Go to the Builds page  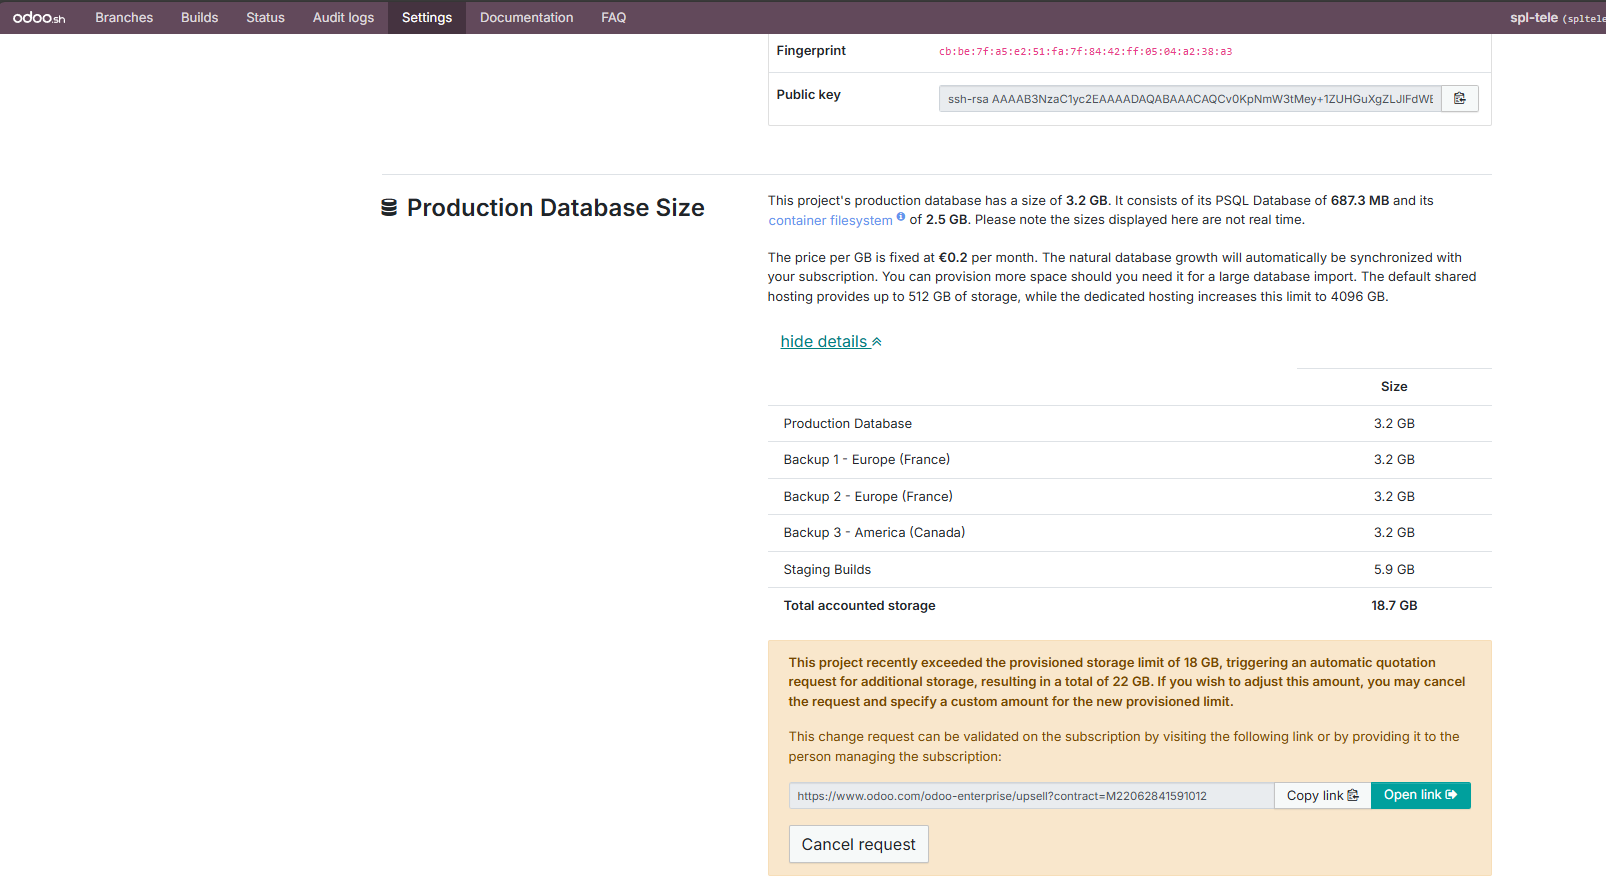tap(199, 17)
